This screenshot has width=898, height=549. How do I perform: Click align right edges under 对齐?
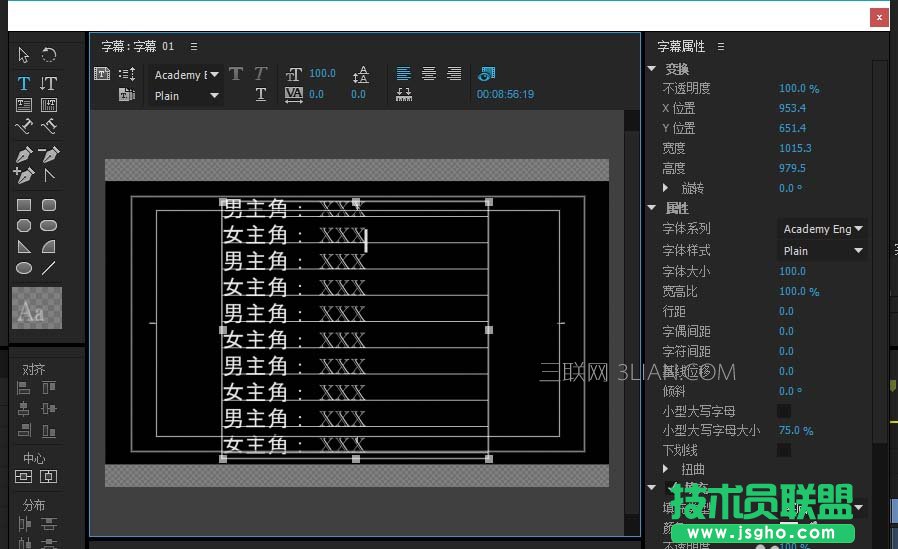coord(23,430)
